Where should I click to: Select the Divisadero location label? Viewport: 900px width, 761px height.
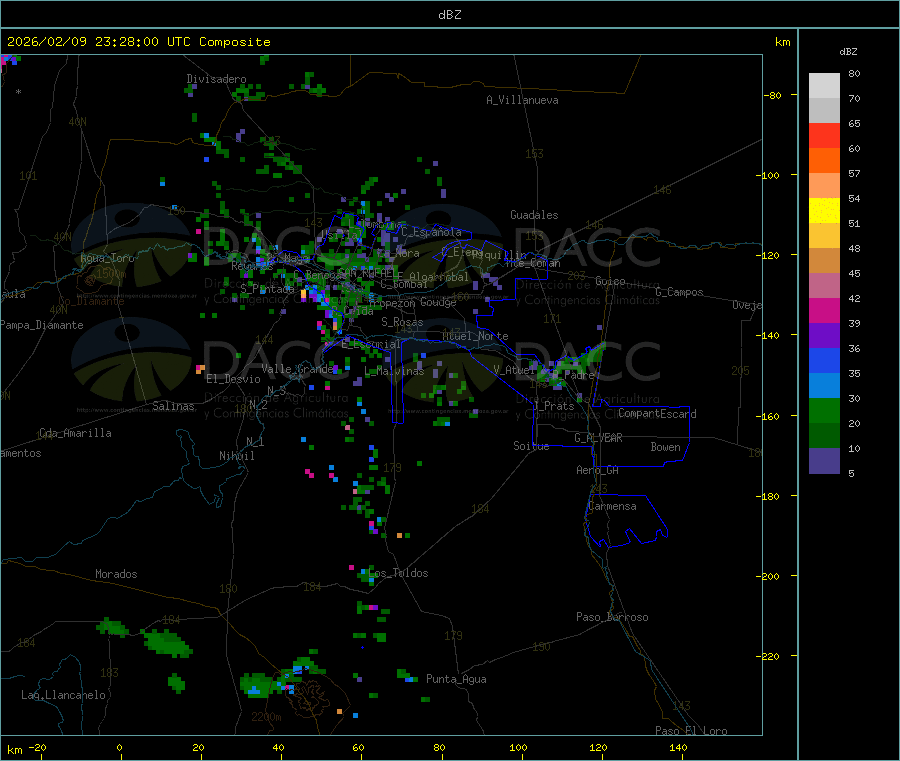(216, 79)
